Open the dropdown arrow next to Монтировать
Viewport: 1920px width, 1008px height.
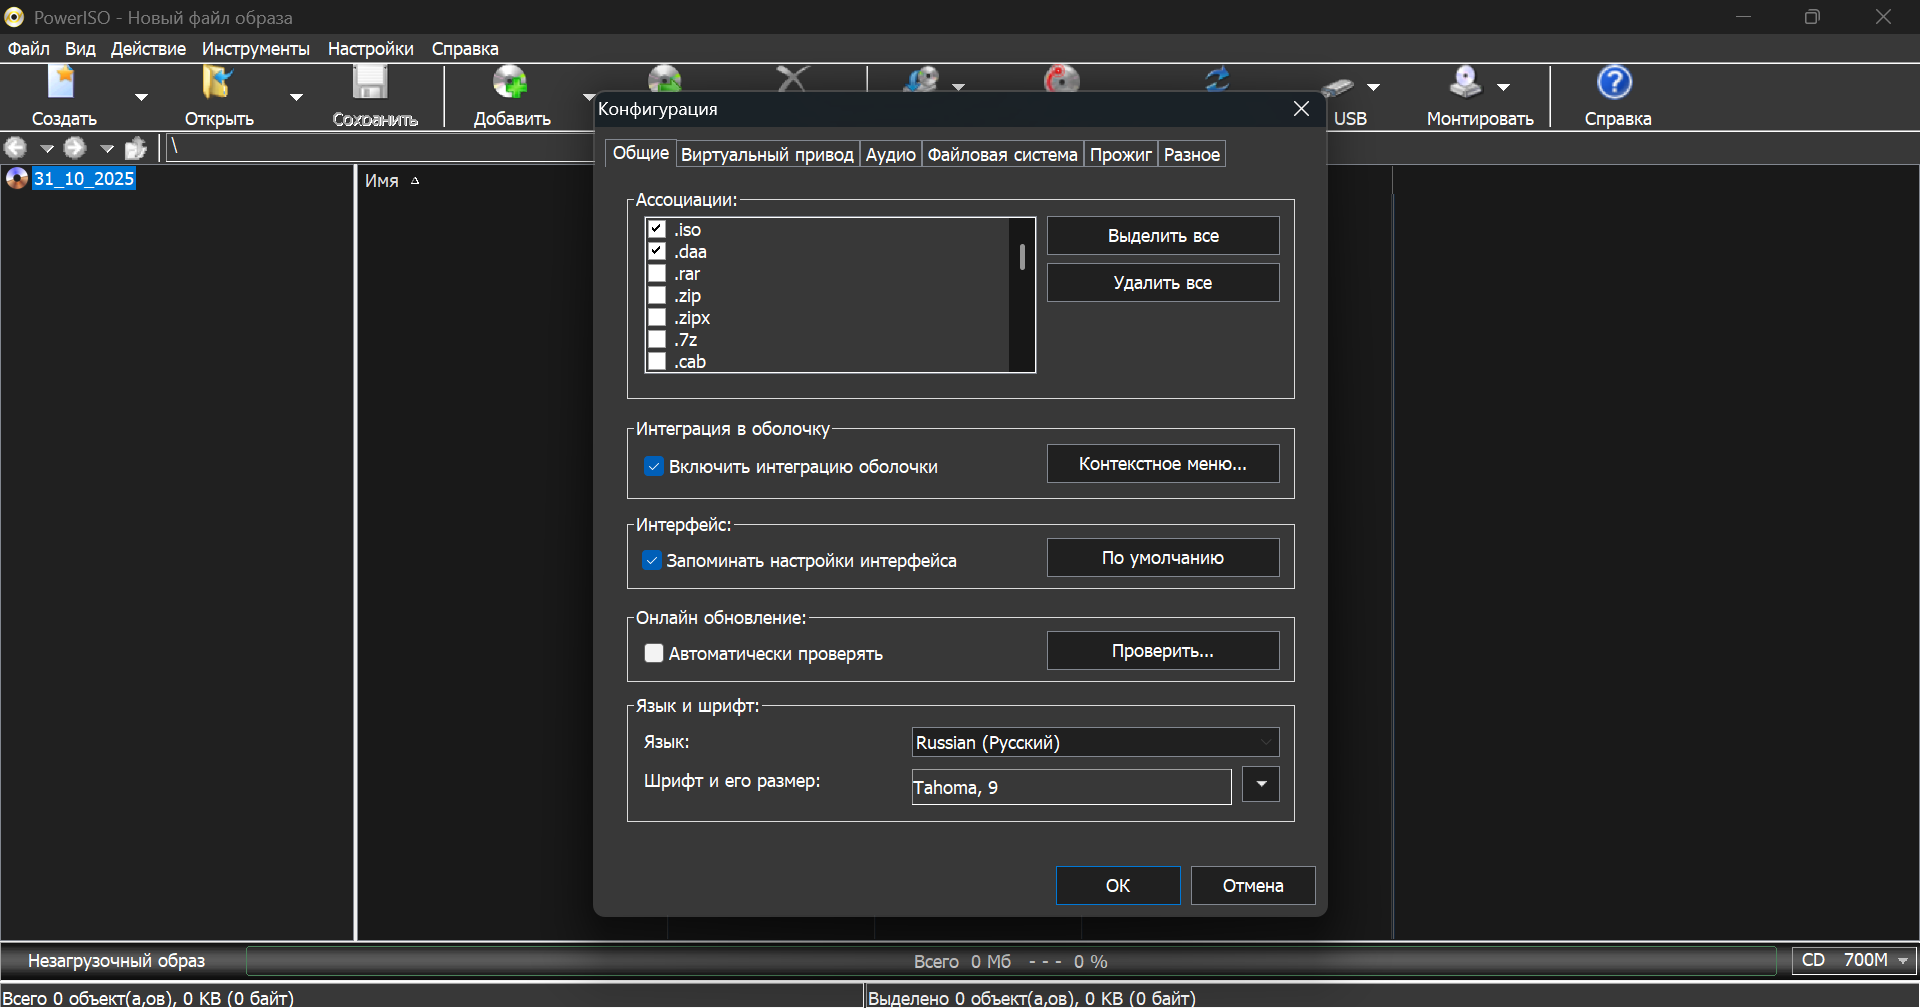pyautogui.click(x=1503, y=87)
